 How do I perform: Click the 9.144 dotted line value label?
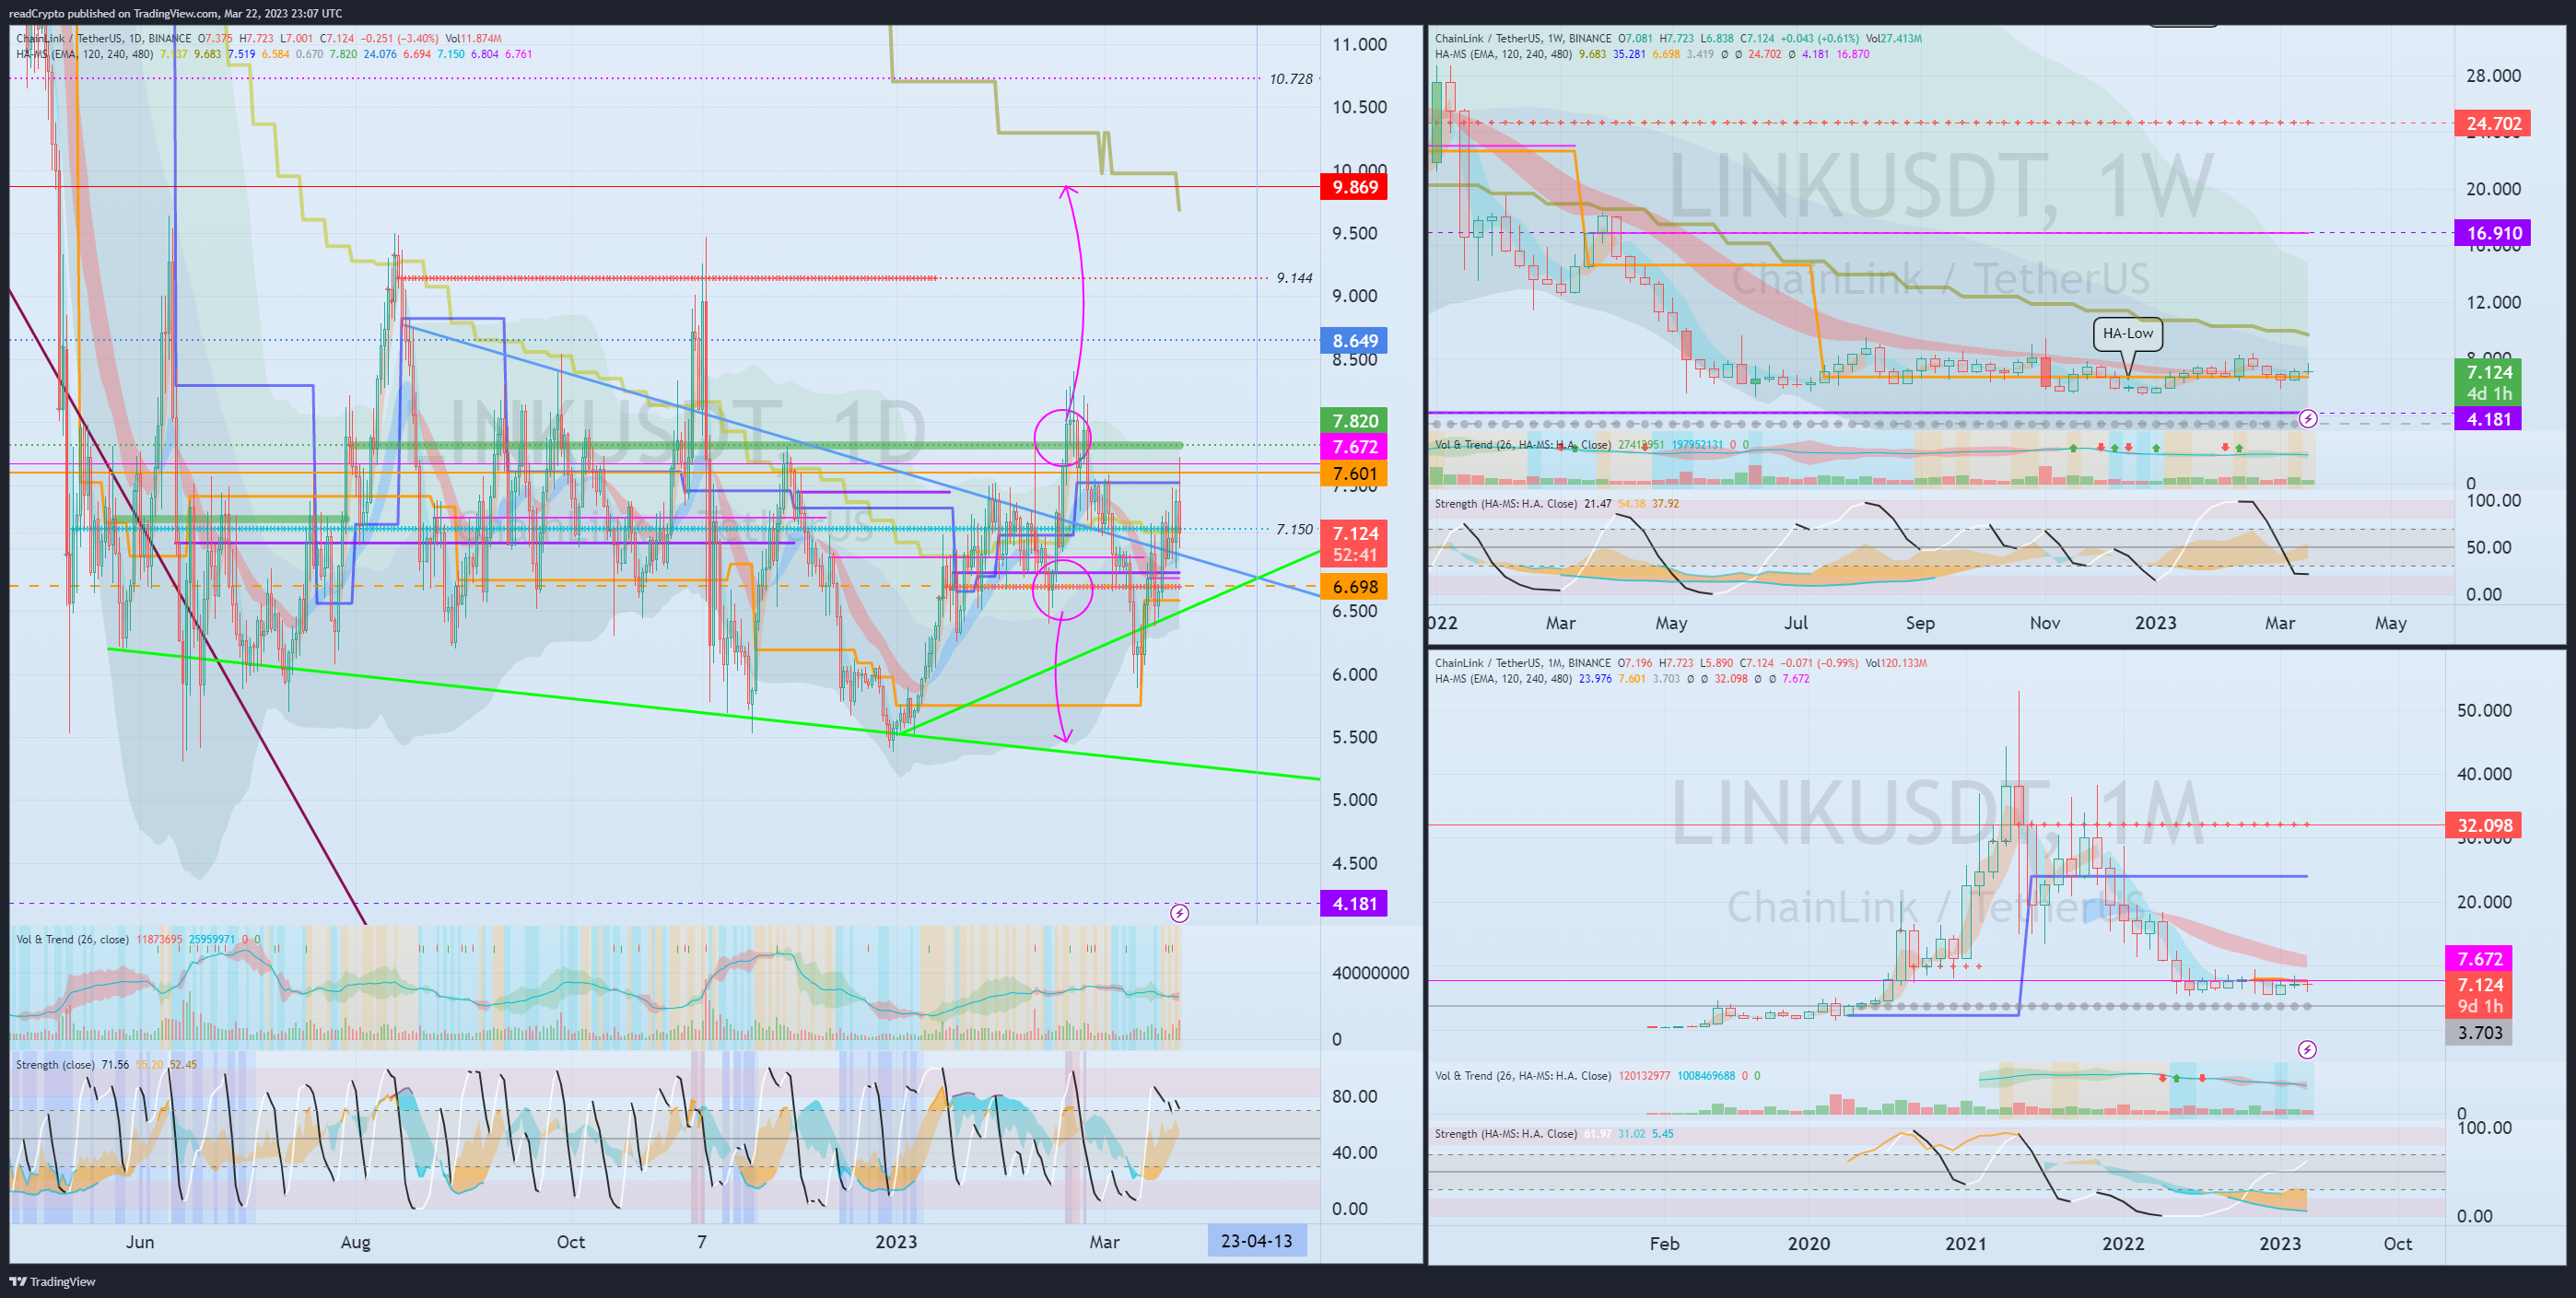coord(1294,278)
